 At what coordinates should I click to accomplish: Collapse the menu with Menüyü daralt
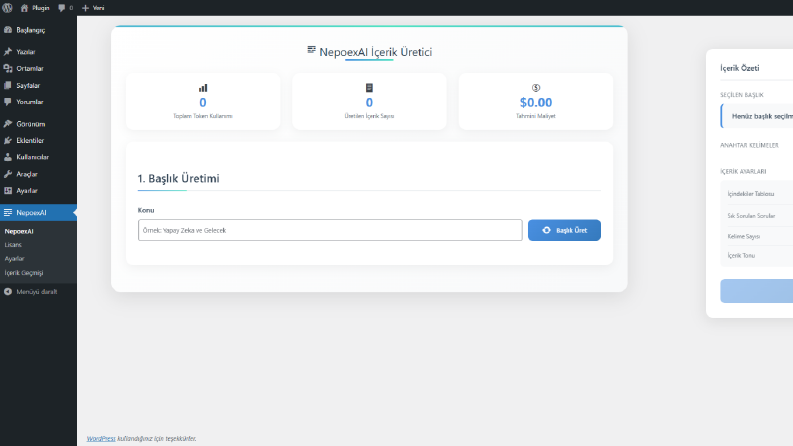[x=36, y=291]
